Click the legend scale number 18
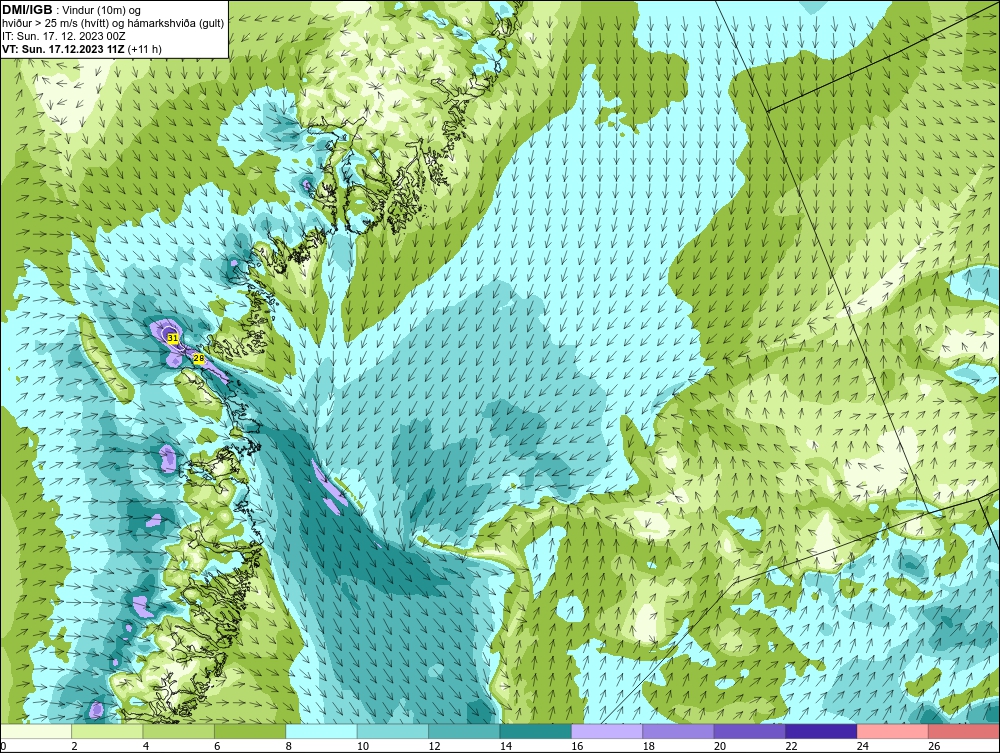 coord(649,746)
